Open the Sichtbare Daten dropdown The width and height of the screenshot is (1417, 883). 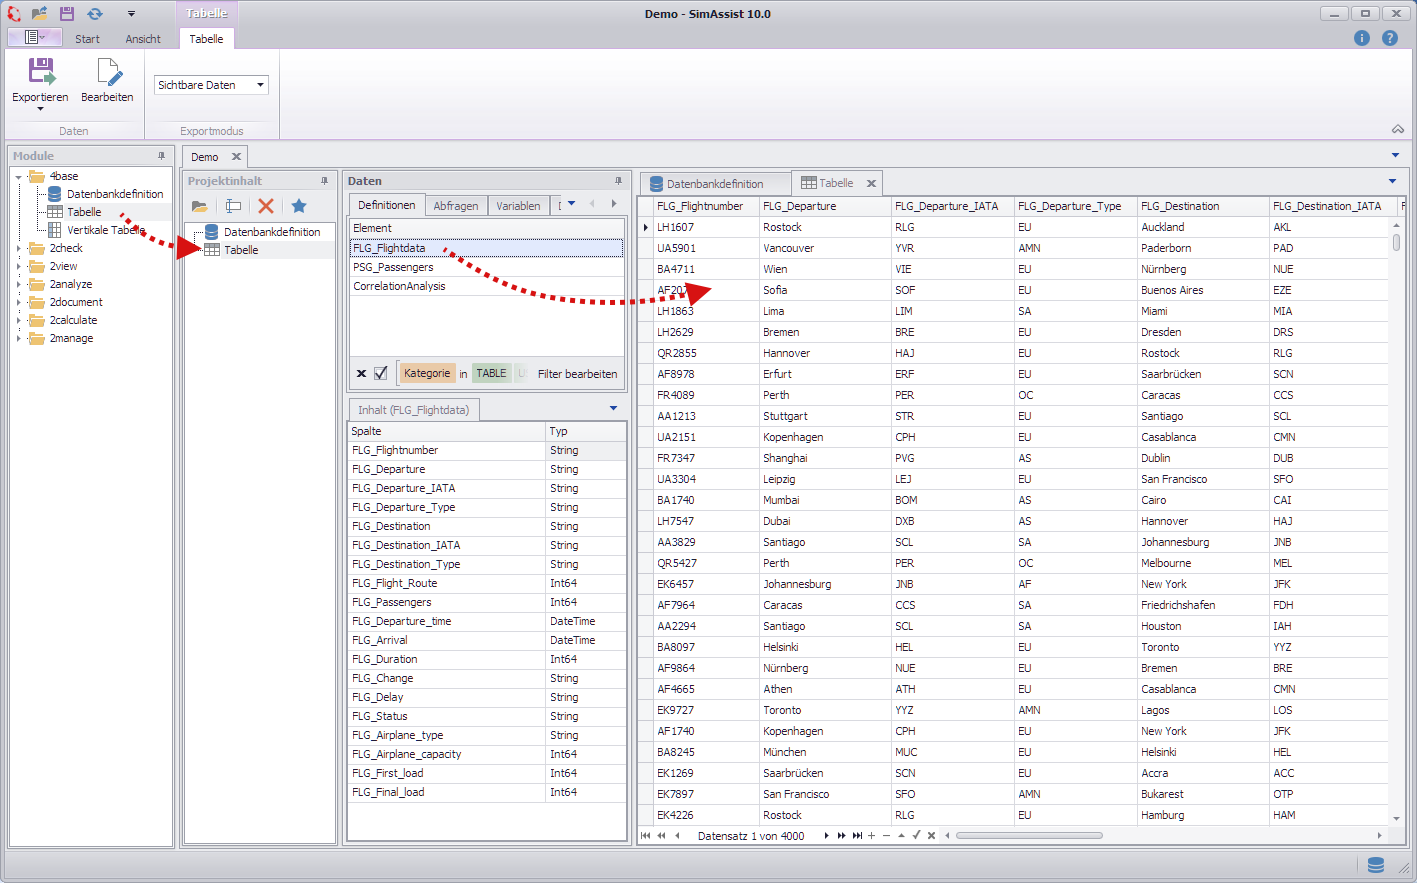click(259, 85)
